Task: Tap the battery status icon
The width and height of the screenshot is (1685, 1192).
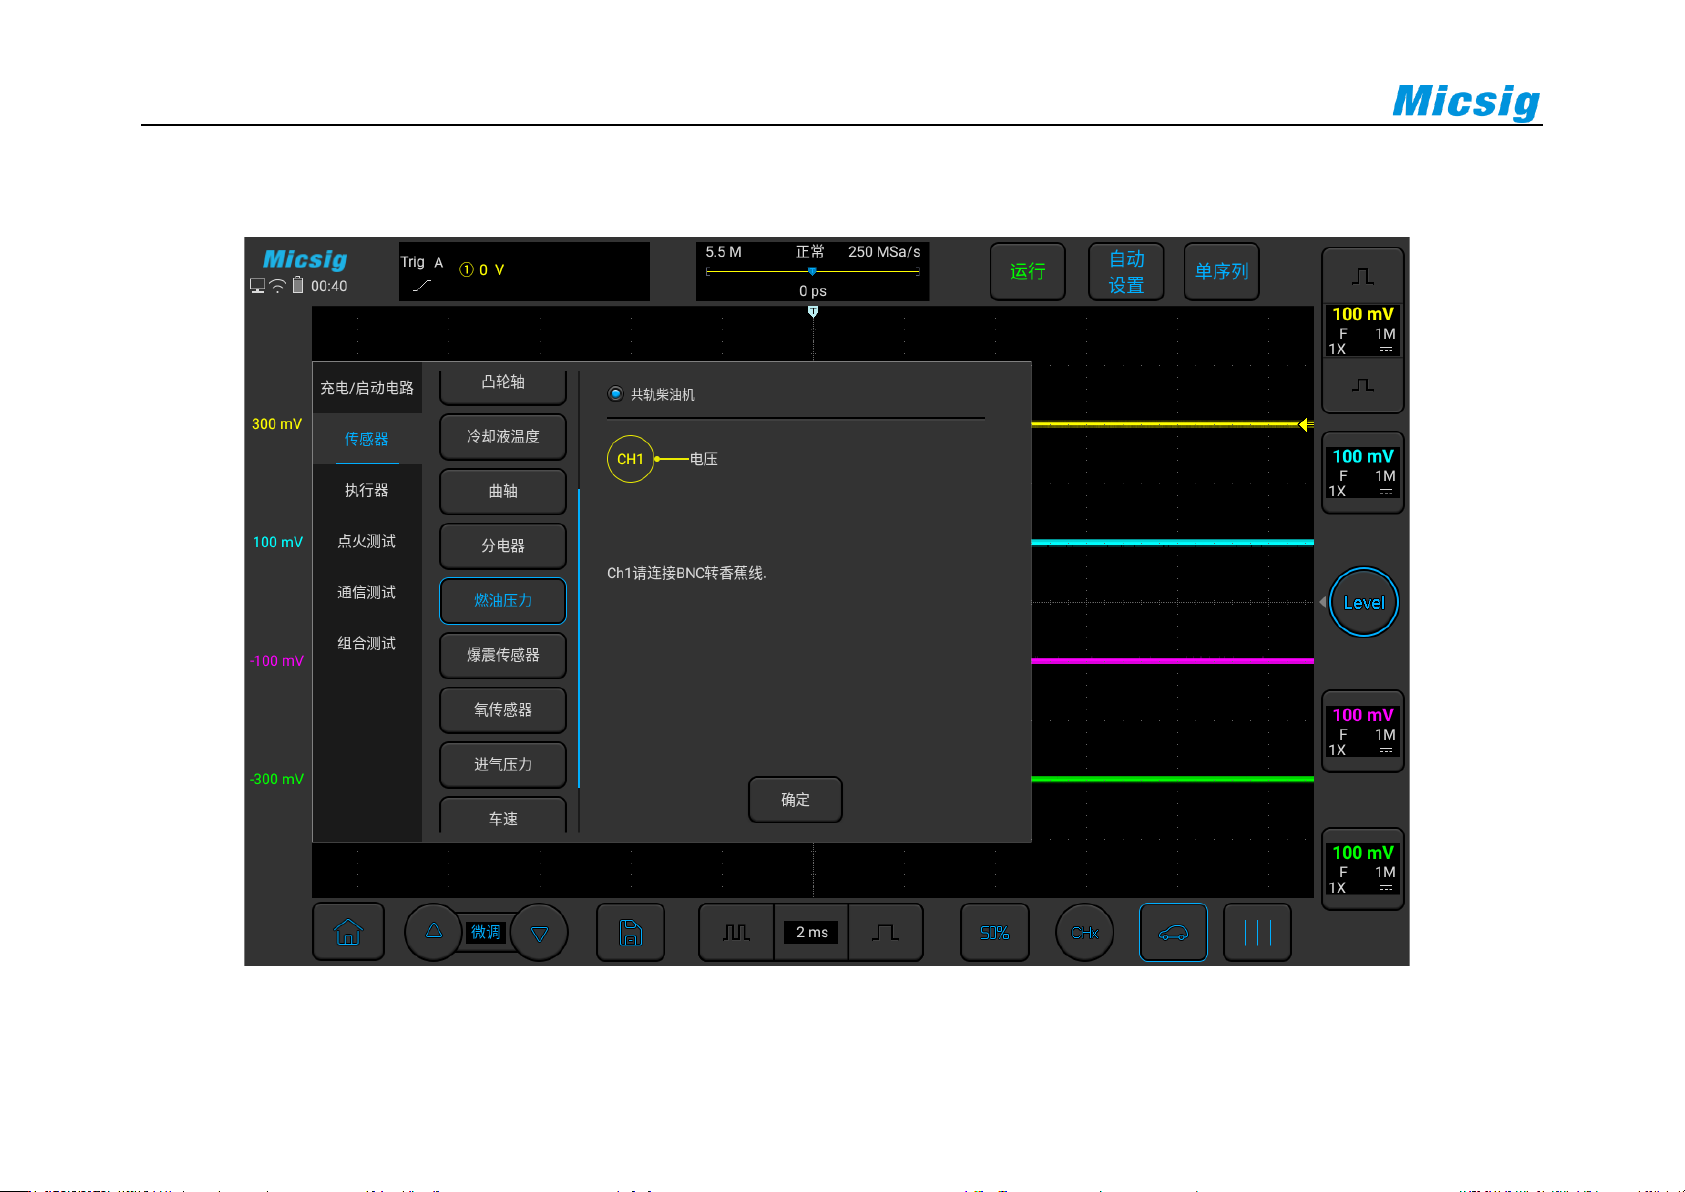Action: point(298,285)
